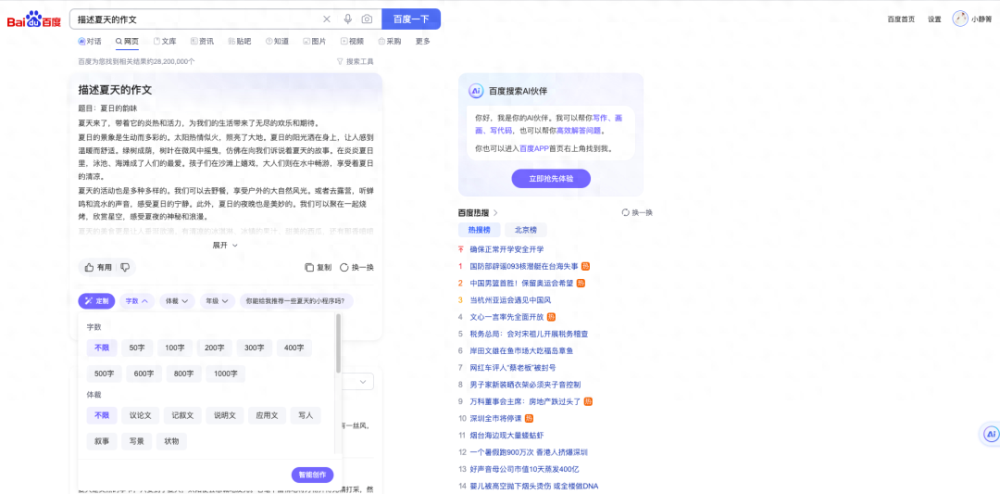The image size is (1000, 494).
Task: Switch to the 知道 tab
Action: click(x=277, y=41)
